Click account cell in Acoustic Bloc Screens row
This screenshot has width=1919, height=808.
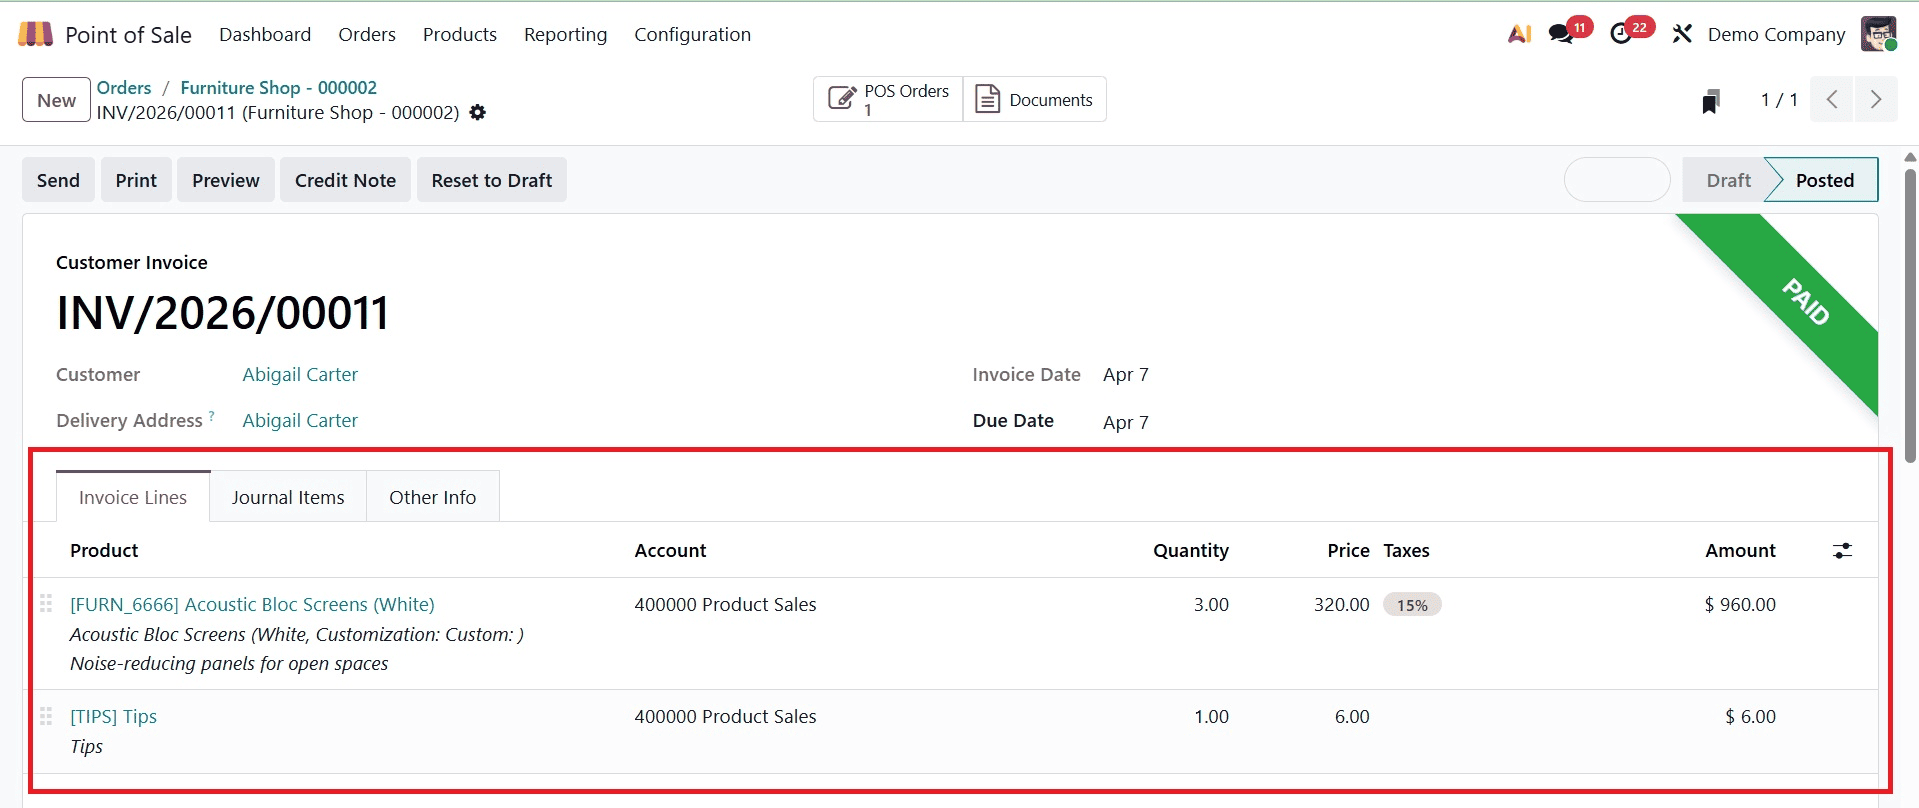tap(725, 604)
